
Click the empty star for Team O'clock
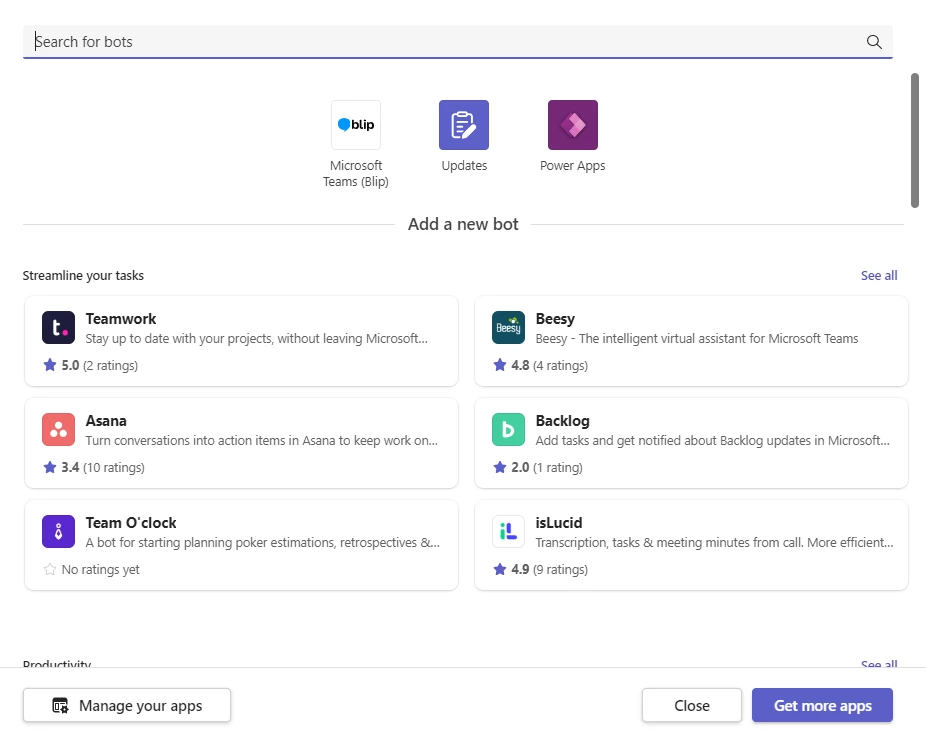tap(50, 569)
